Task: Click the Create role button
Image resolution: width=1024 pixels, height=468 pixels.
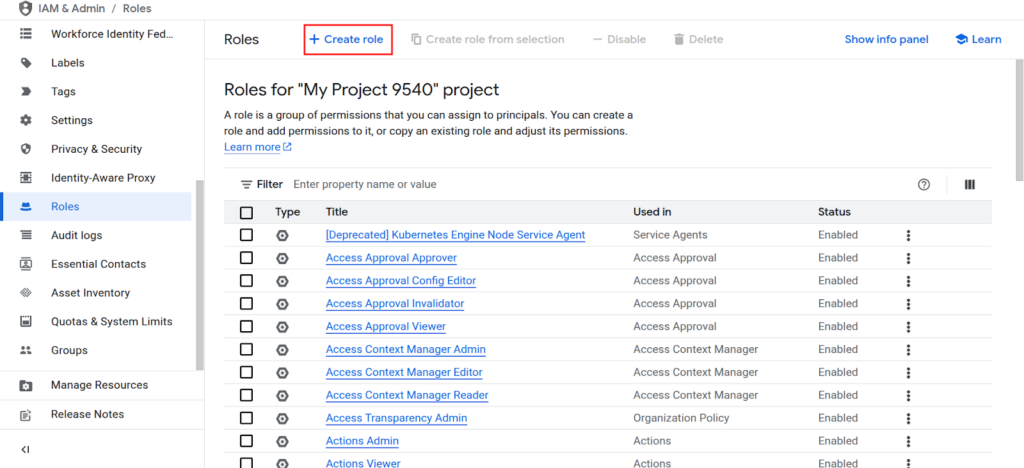Action: tap(346, 39)
